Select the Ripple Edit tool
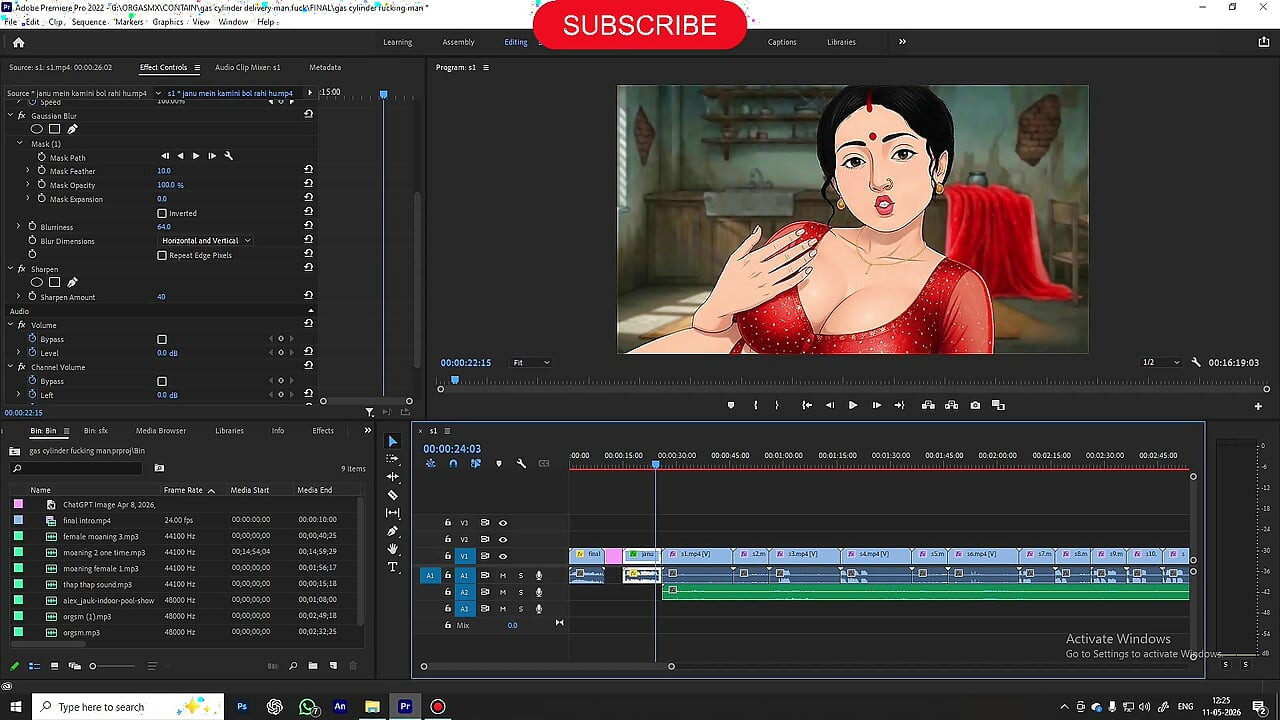 tap(392, 477)
